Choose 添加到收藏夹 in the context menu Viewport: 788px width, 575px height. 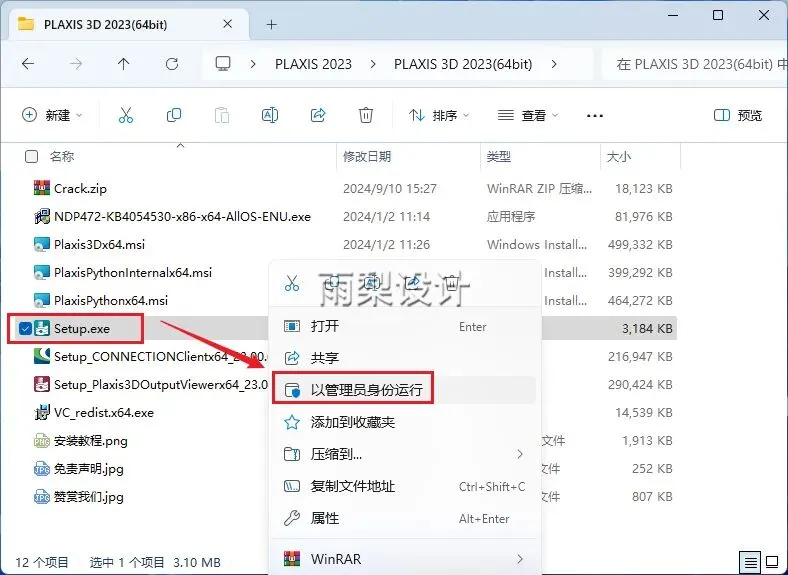coord(405,422)
